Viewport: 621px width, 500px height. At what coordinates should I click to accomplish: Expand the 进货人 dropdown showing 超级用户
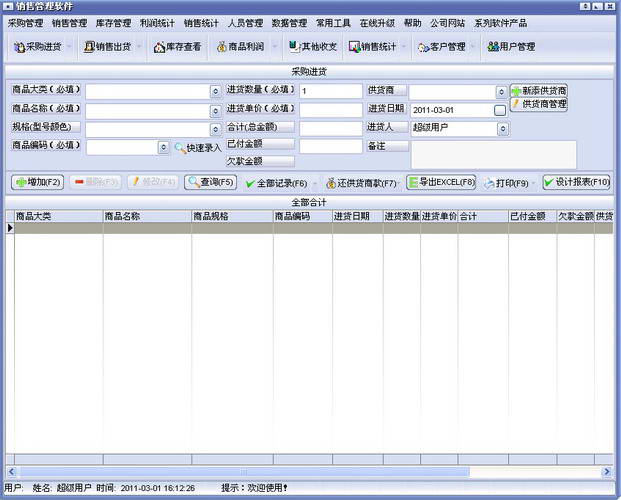(503, 129)
